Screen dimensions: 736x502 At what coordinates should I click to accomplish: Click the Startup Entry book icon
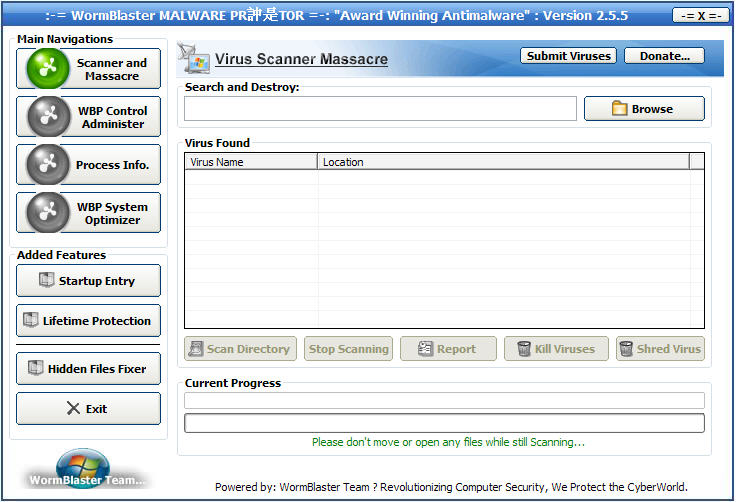[x=46, y=281]
